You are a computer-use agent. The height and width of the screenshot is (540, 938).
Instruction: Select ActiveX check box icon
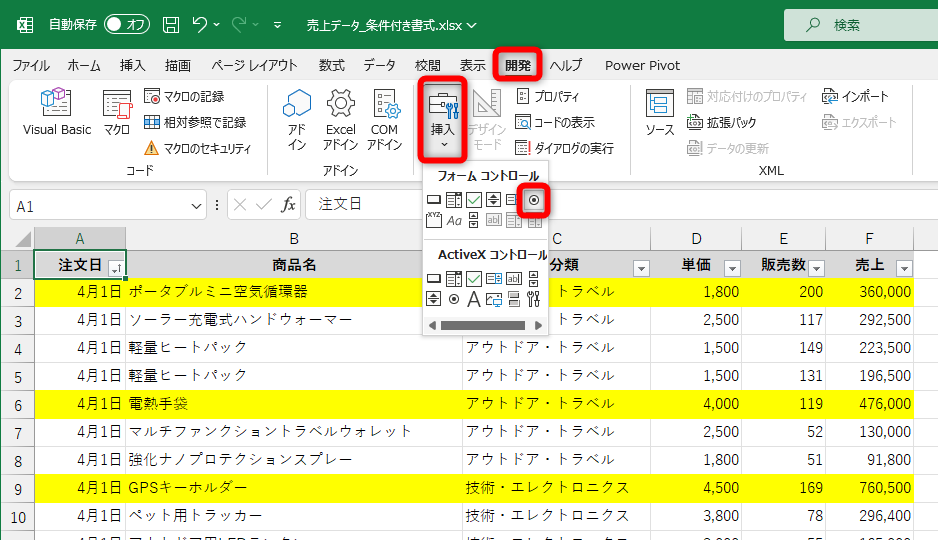tap(474, 279)
